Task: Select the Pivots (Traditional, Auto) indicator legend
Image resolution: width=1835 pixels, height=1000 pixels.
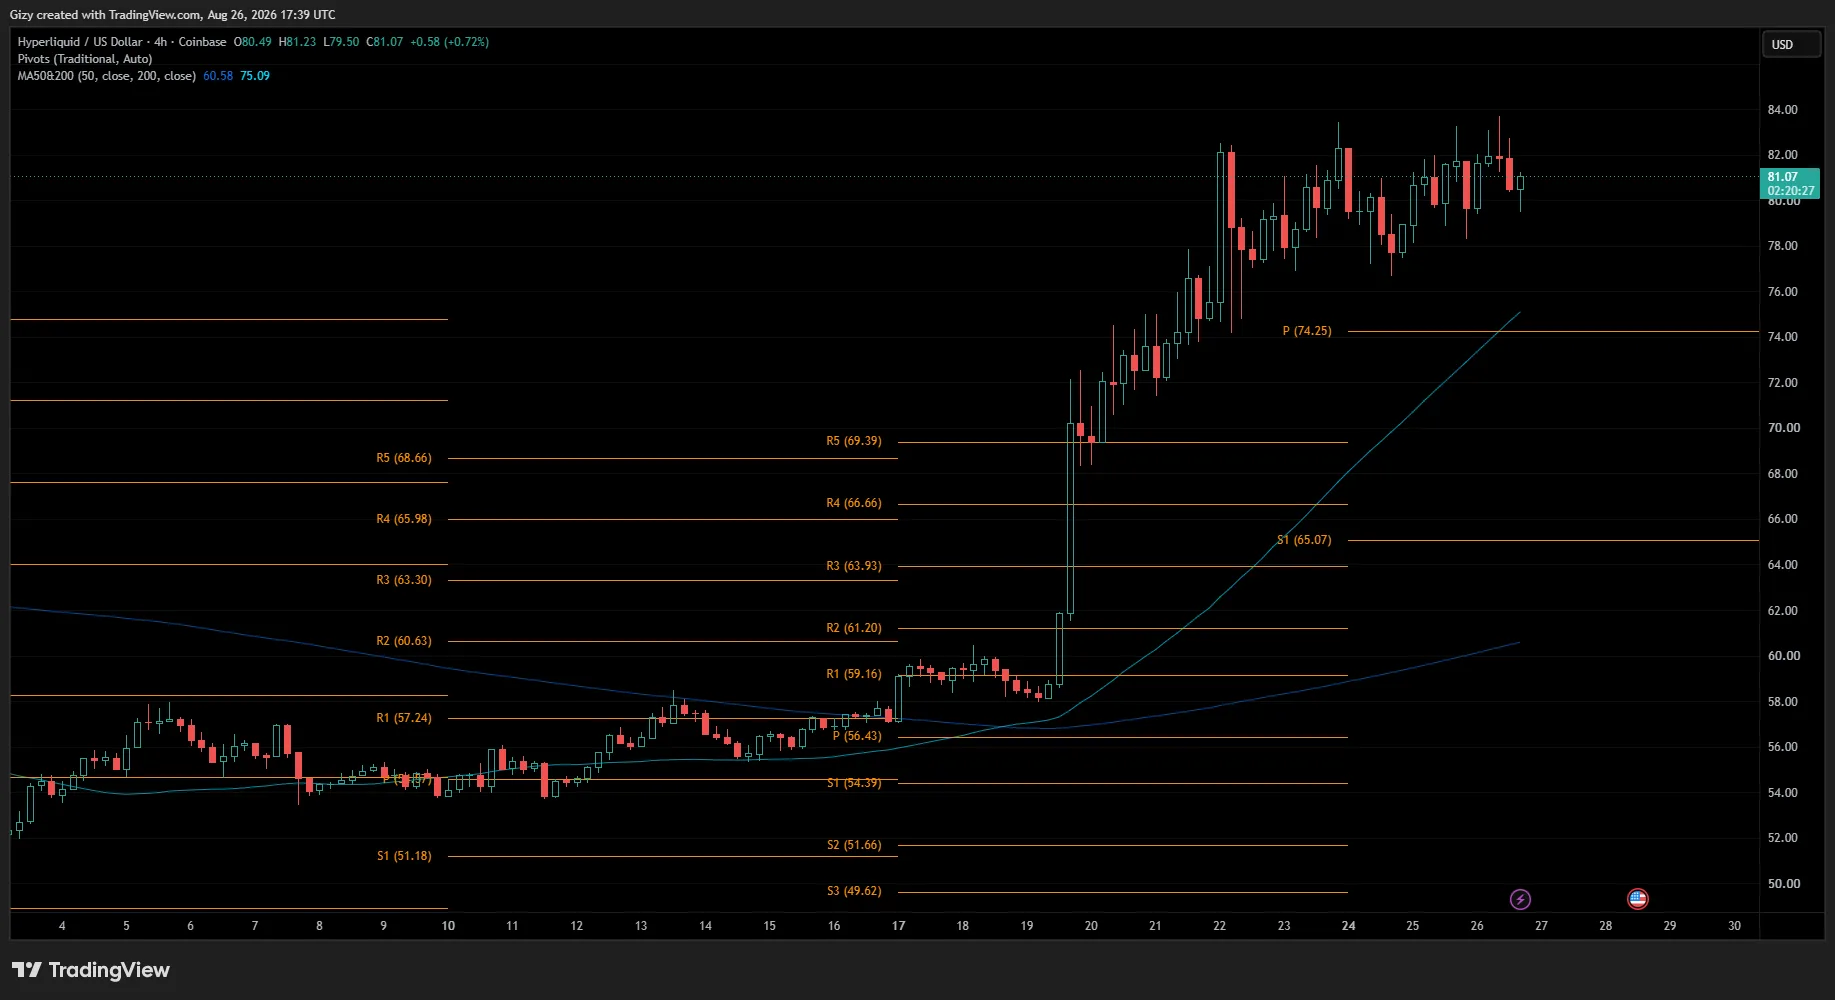Action: click(85, 59)
